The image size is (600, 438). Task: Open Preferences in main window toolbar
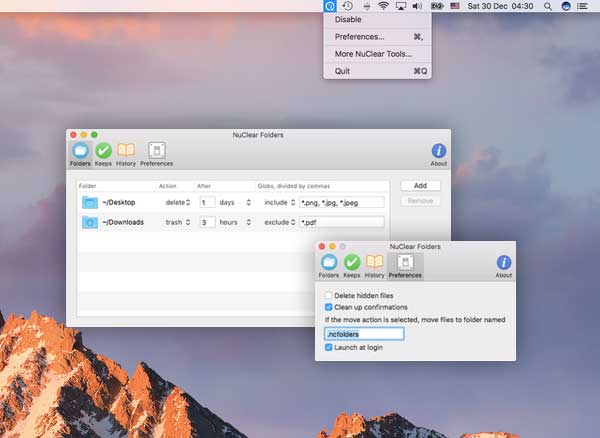[157, 155]
